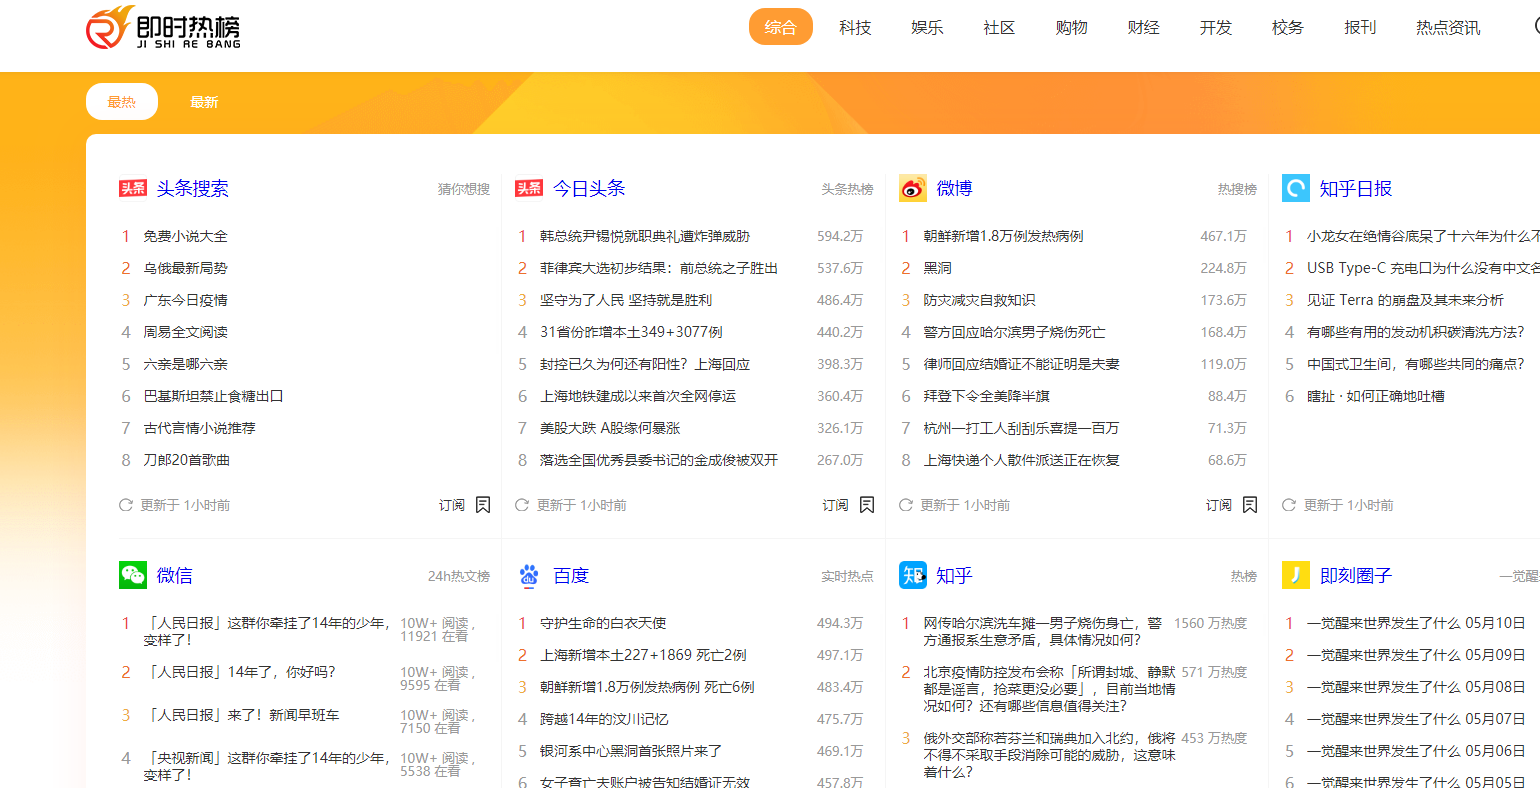Click bookmark icon on 头条搜索 card
The width and height of the screenshot is (1540, 788).
[x=483, y=505]
